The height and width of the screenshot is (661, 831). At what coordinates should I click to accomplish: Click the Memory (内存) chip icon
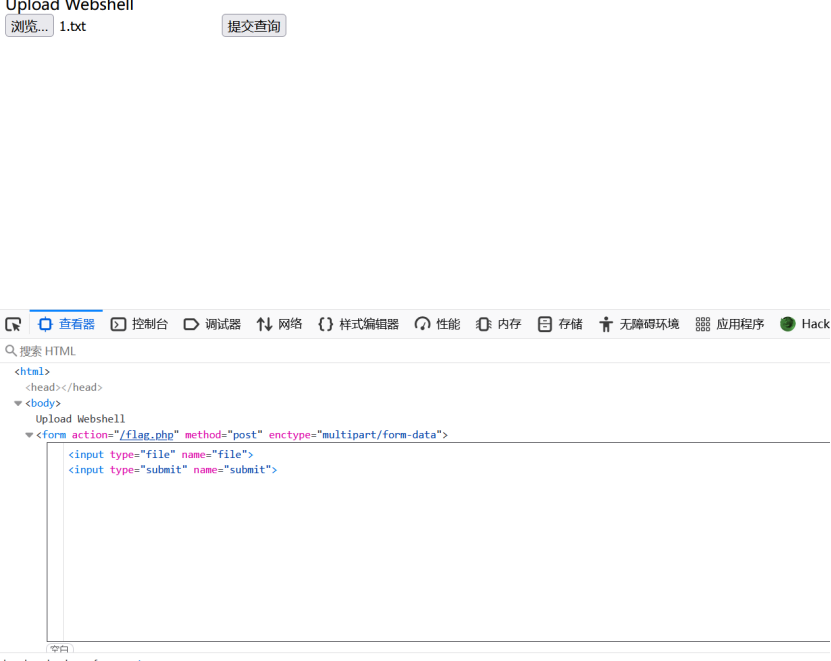pos(483,324)
